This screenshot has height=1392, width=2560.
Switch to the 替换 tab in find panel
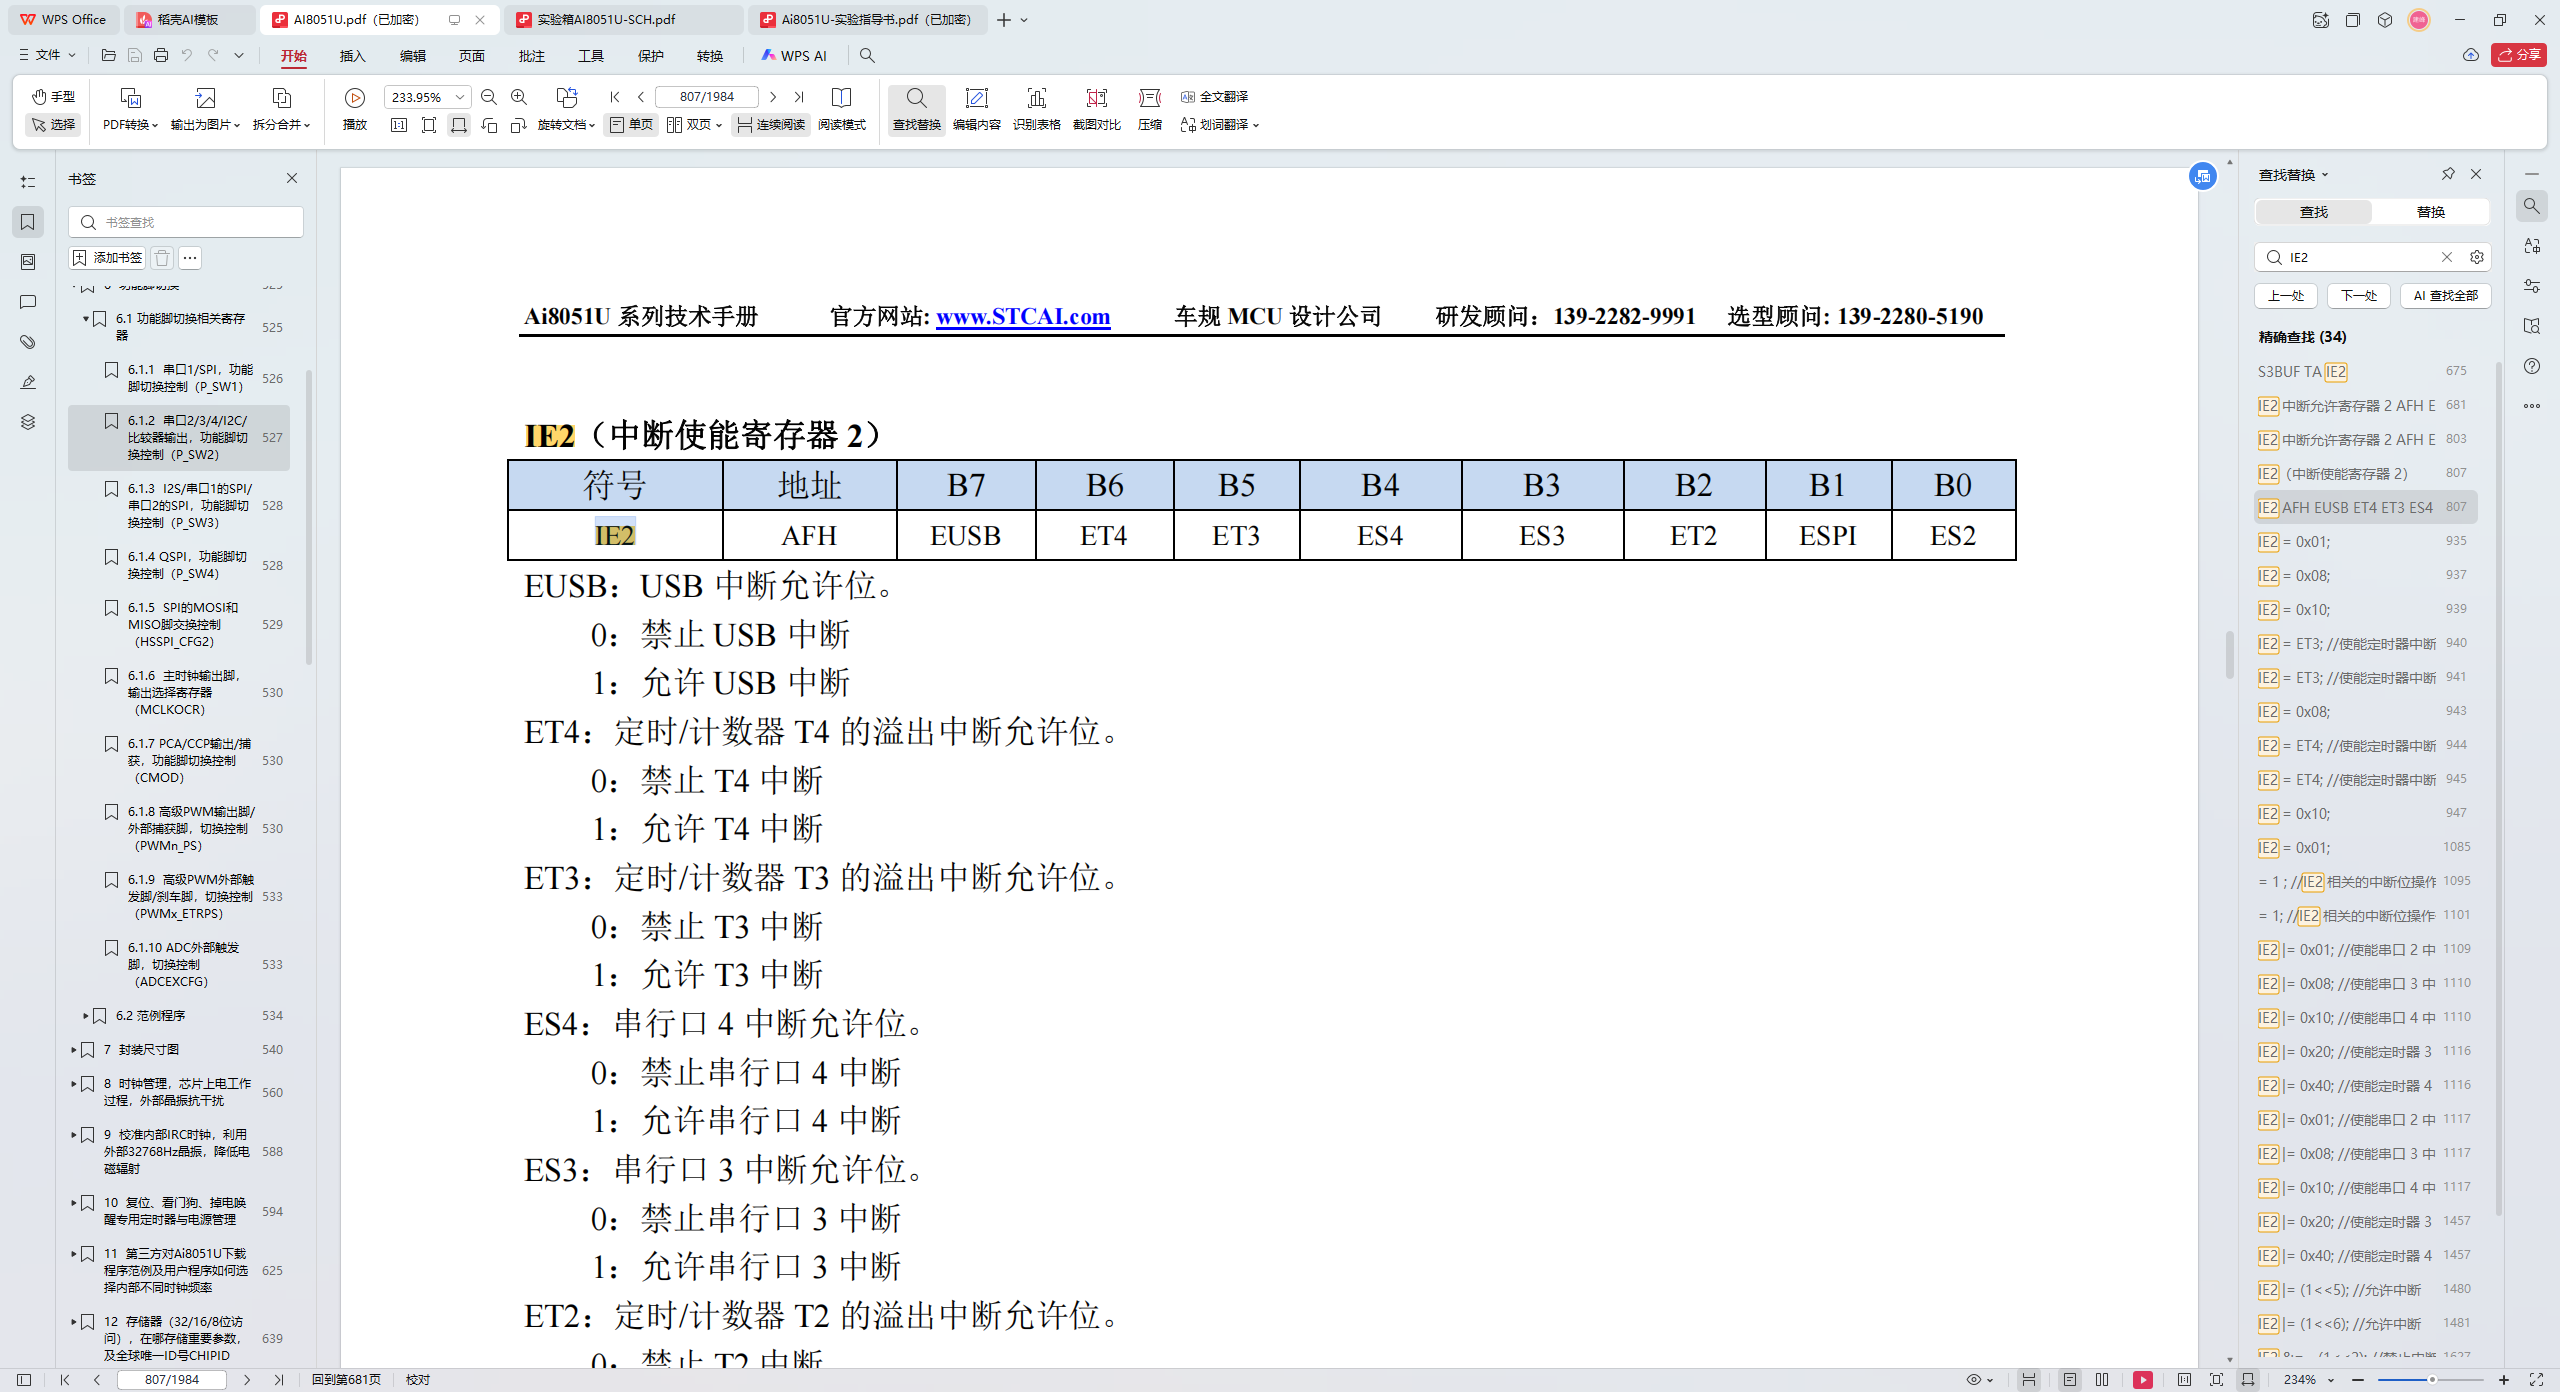(x=2431, y=211)
